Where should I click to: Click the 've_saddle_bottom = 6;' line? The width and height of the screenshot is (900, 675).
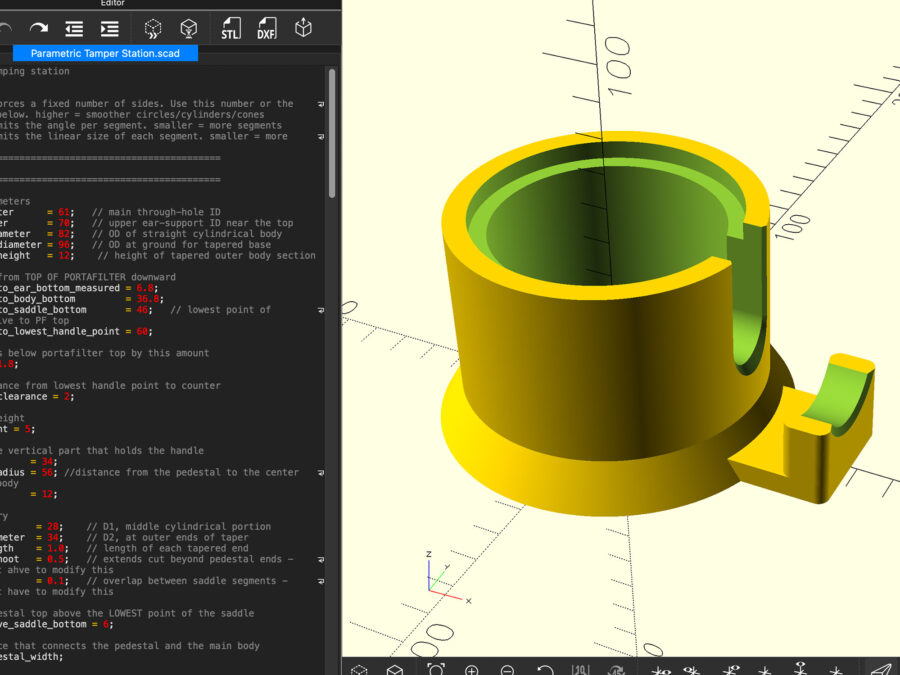pyautogui.click(x=56, y=624)
